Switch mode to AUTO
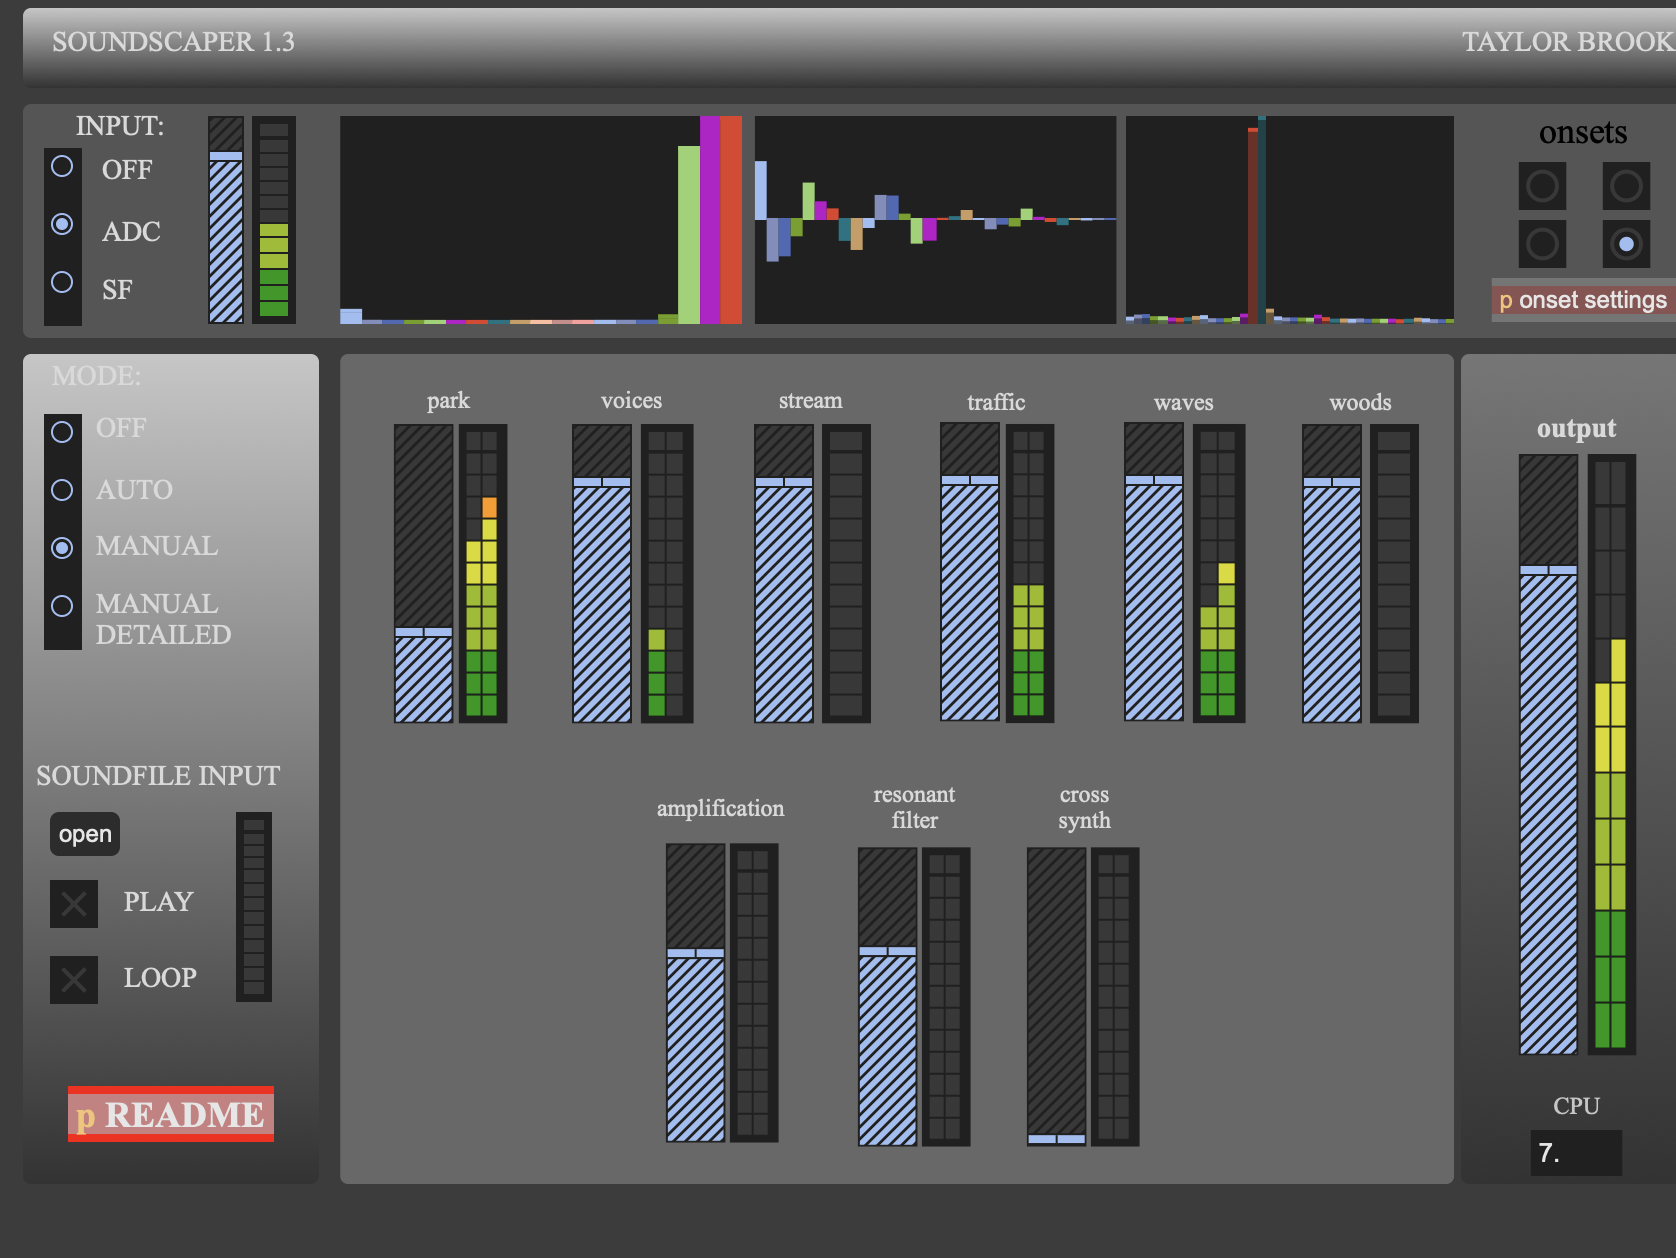Image resolution: width=1676 pixels, height=1258 pixels. (62, 490)
